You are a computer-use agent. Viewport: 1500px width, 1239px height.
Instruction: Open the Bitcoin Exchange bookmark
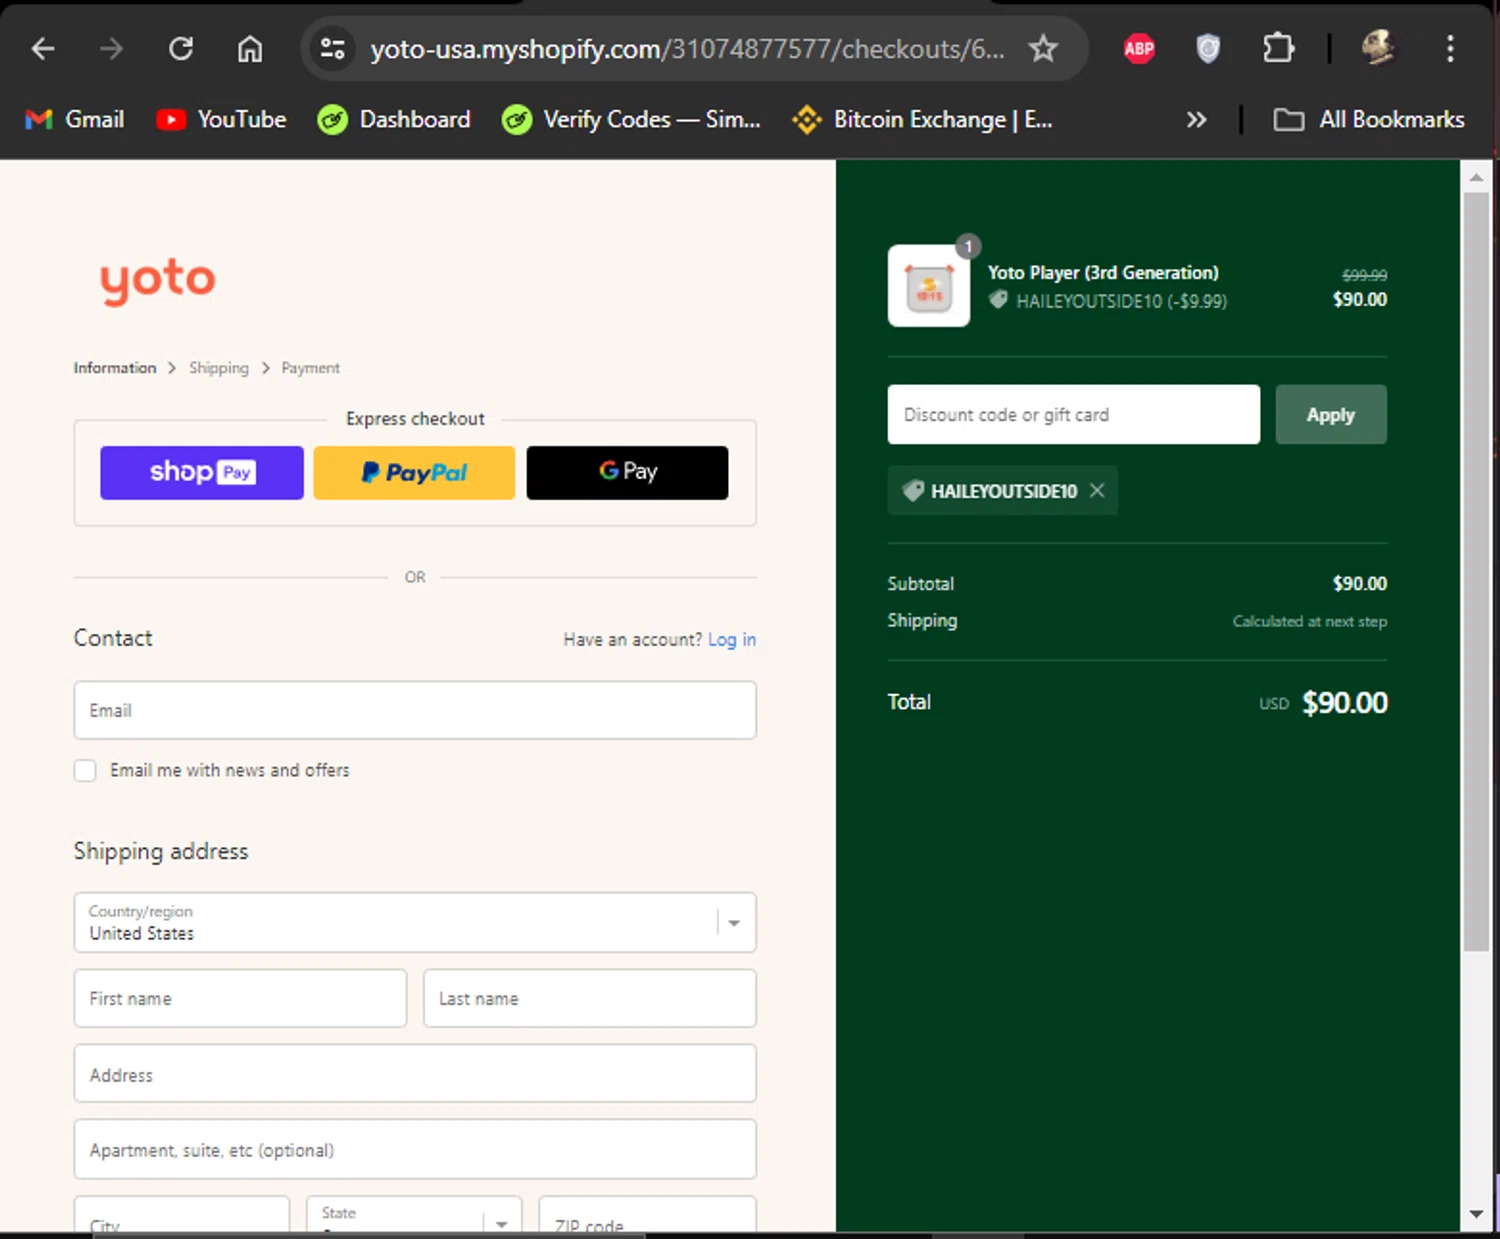[x=922, y=120]
